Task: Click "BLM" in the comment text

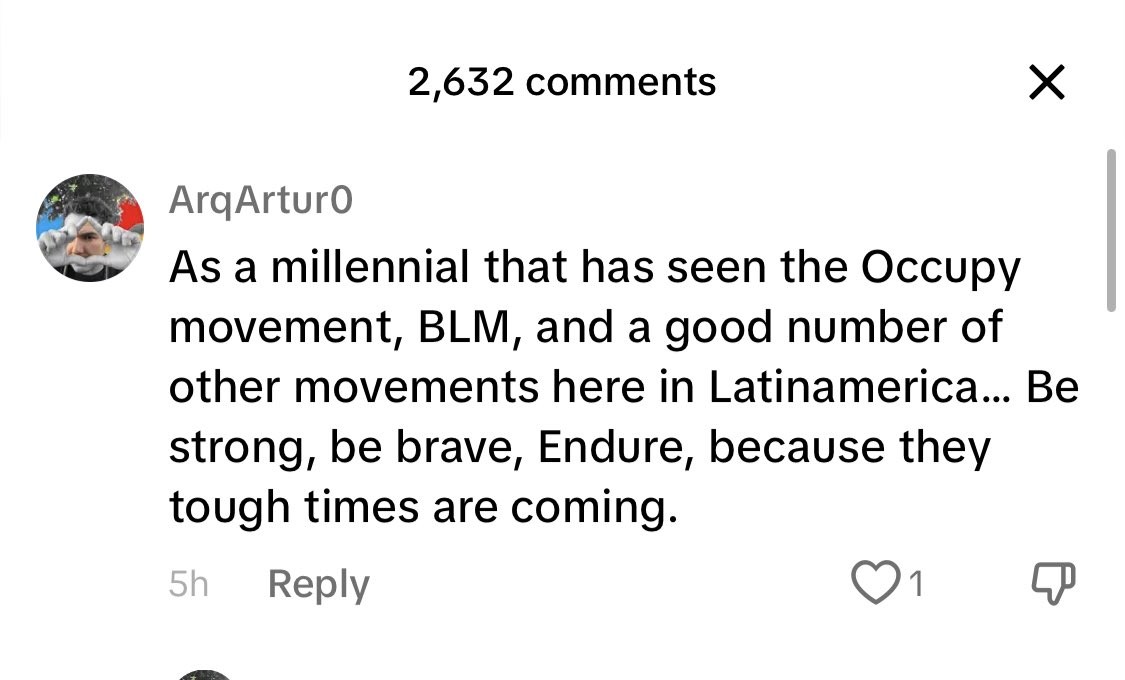Action: click(467, 328)
